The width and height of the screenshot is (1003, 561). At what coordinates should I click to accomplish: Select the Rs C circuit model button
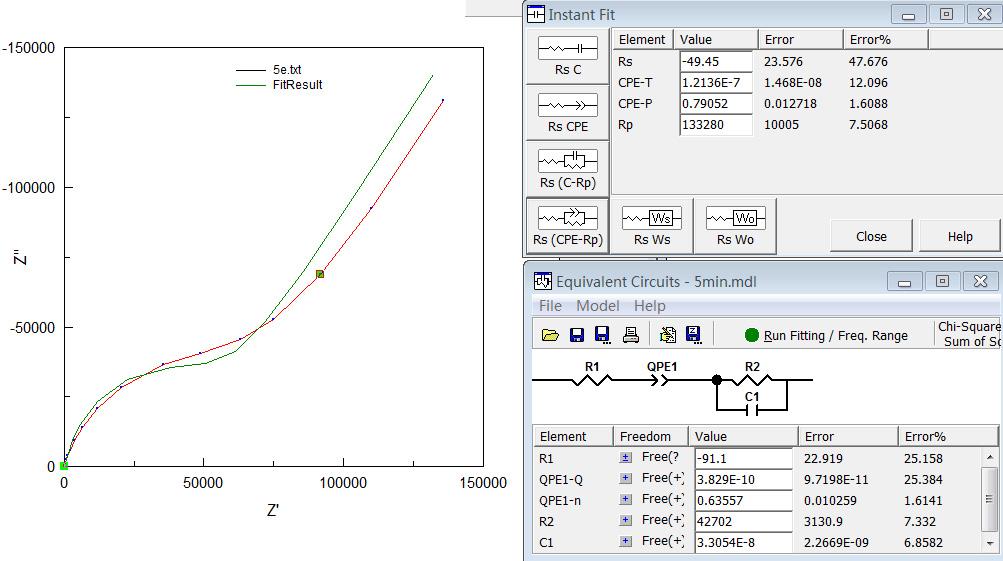point(567,56)
